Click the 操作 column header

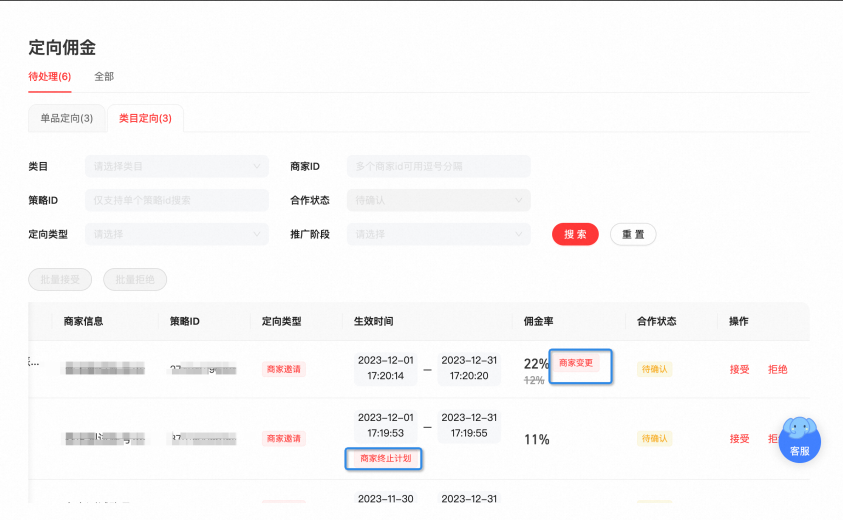coord(739,322)
